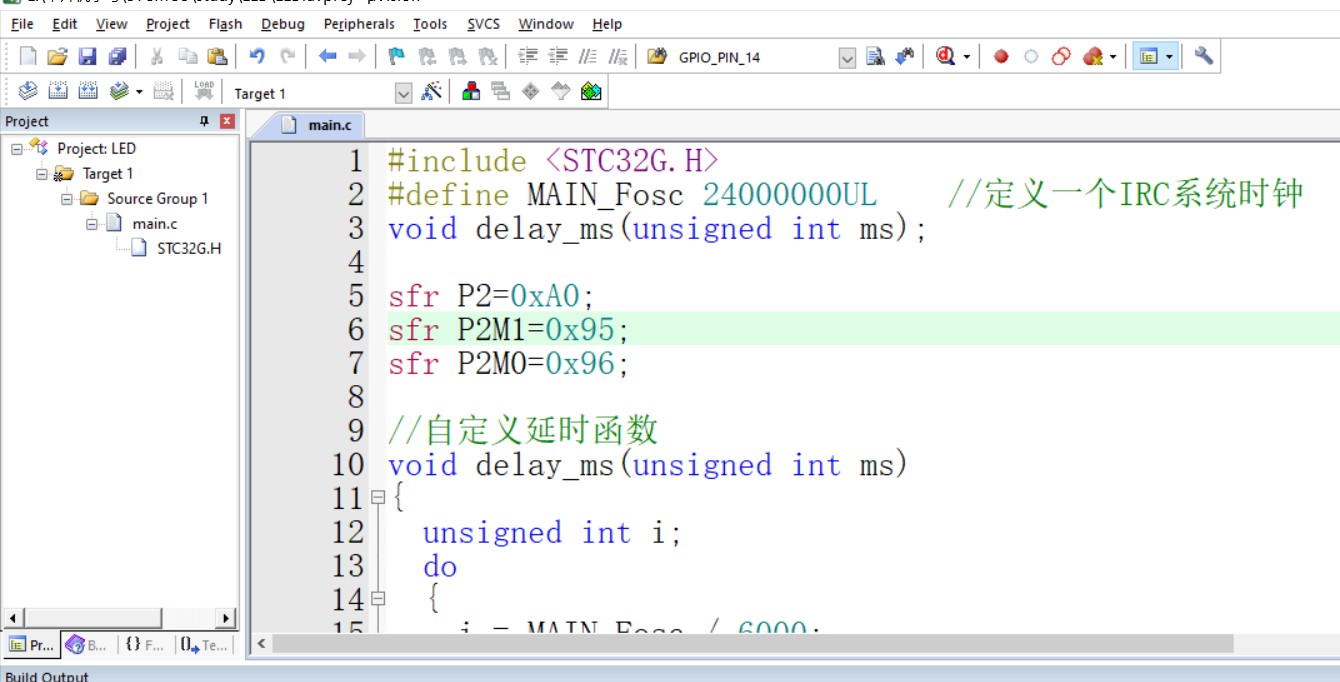Image resolution: width=1340 pixels, height=682 pixels.
Task: Collapse the Project: LED tree node
Action: (x=17, y=148)
